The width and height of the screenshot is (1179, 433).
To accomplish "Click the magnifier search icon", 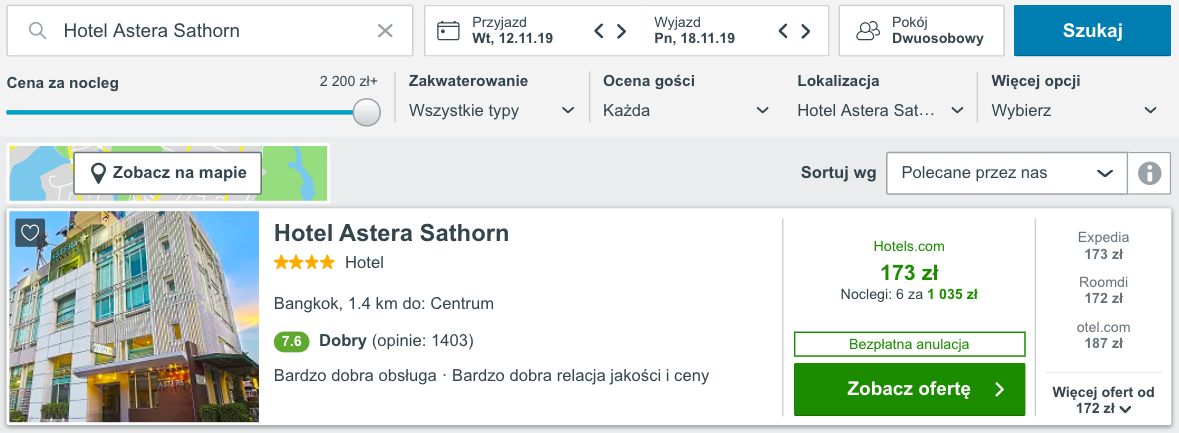I will point(38,31).
